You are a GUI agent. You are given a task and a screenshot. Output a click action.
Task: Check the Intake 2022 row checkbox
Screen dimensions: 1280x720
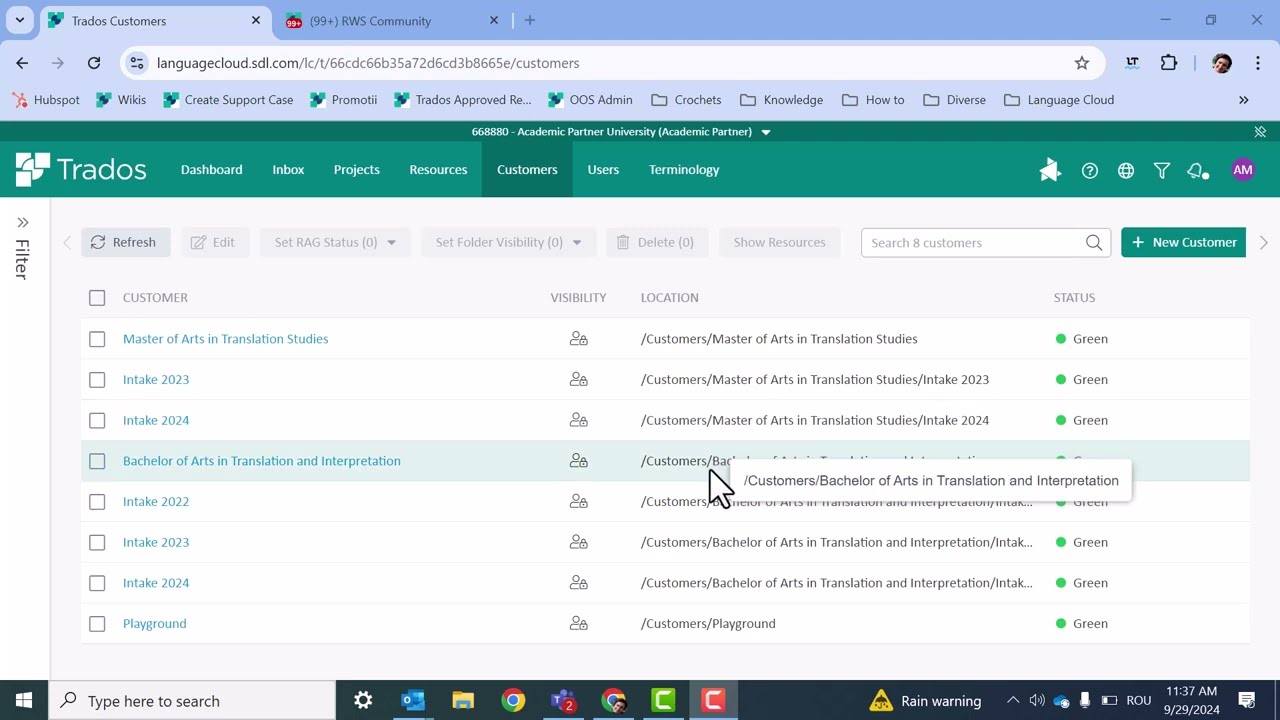coord(97,502)
